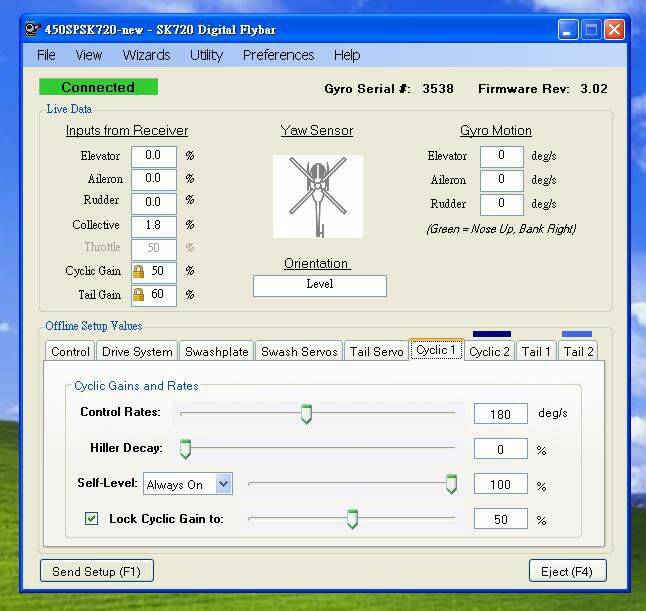This screenshot has height=611, width=646.
Task: Open the Self-Level Always On dropdown
Action: tap(188, 484)
